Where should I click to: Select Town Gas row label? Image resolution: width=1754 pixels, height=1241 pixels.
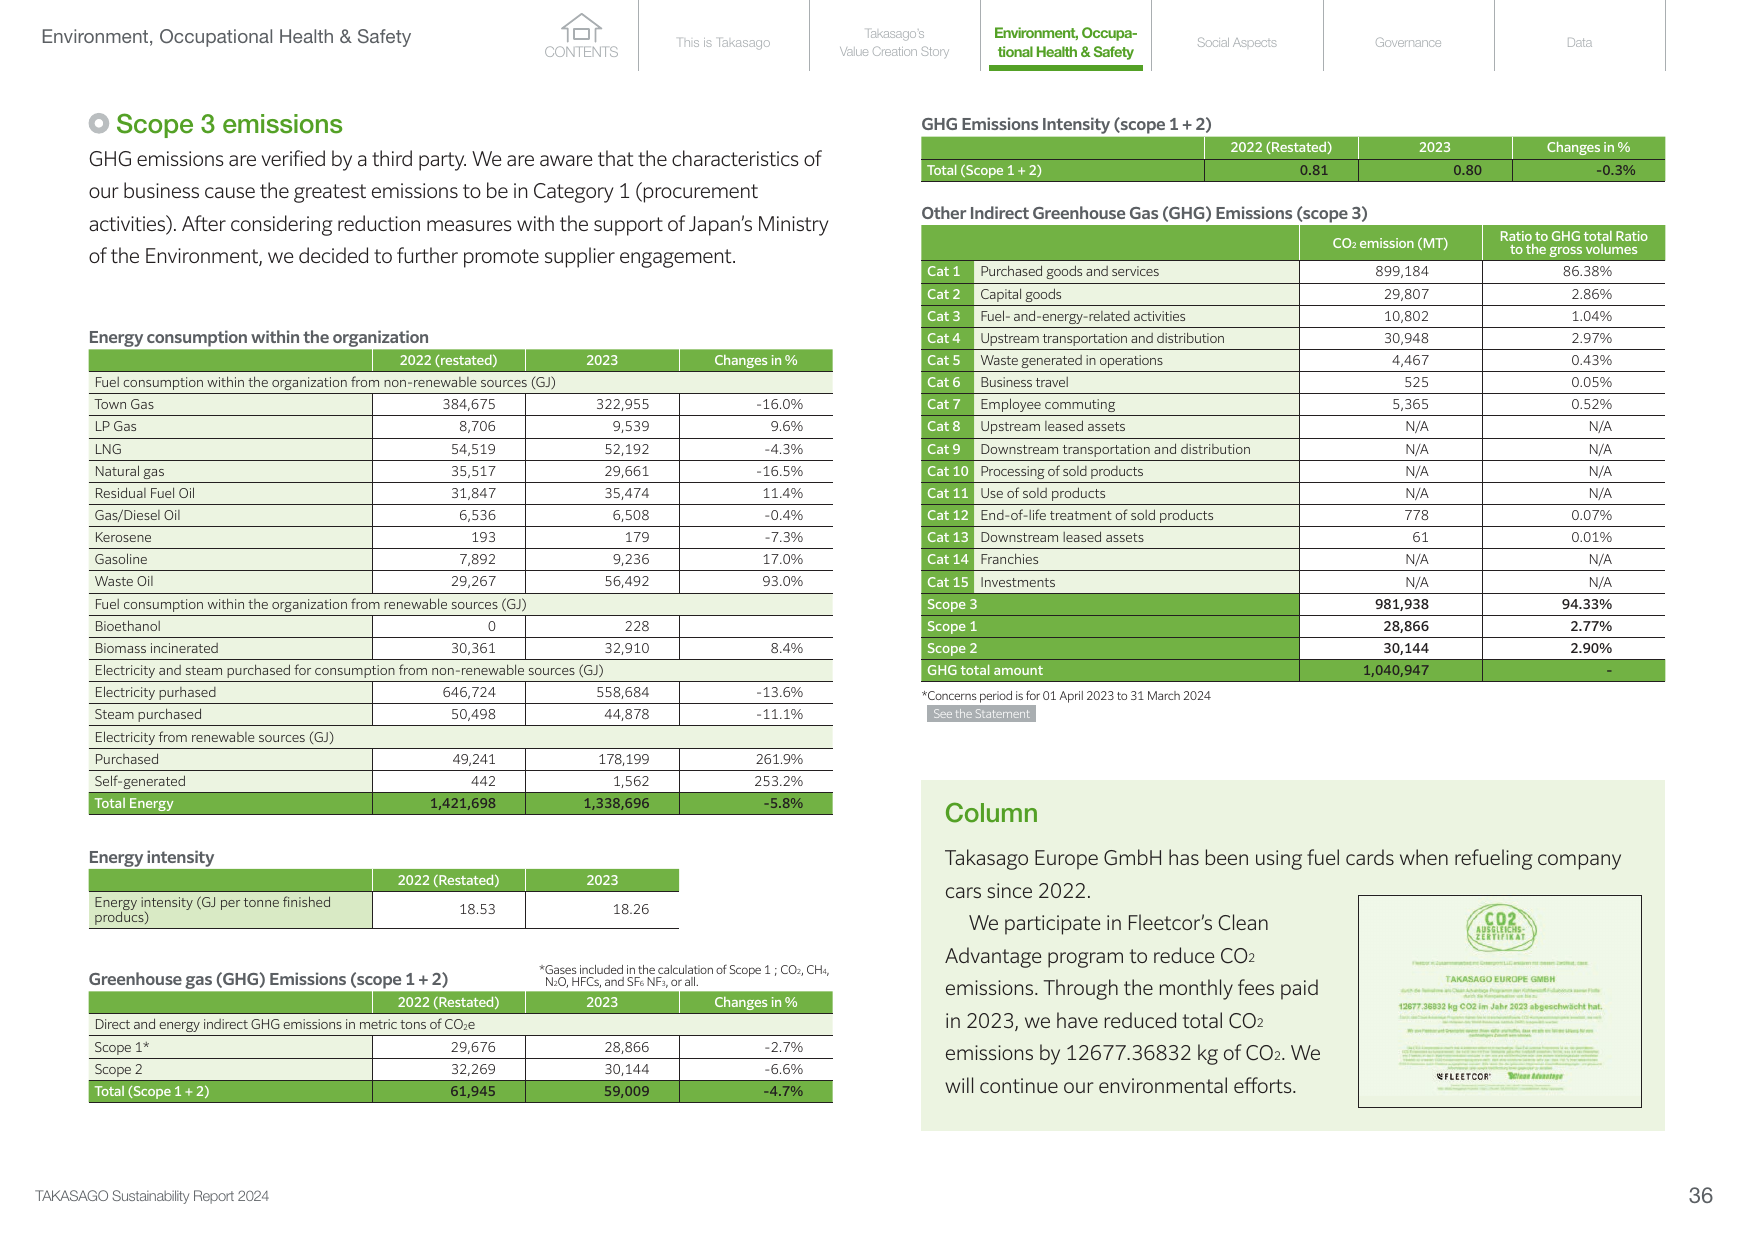pos(124,404)
